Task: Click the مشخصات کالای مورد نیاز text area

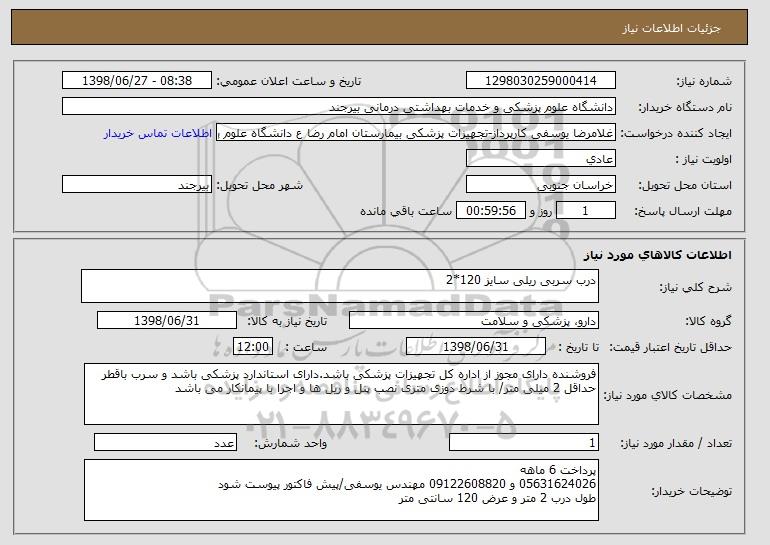Action: pos(341,394)
